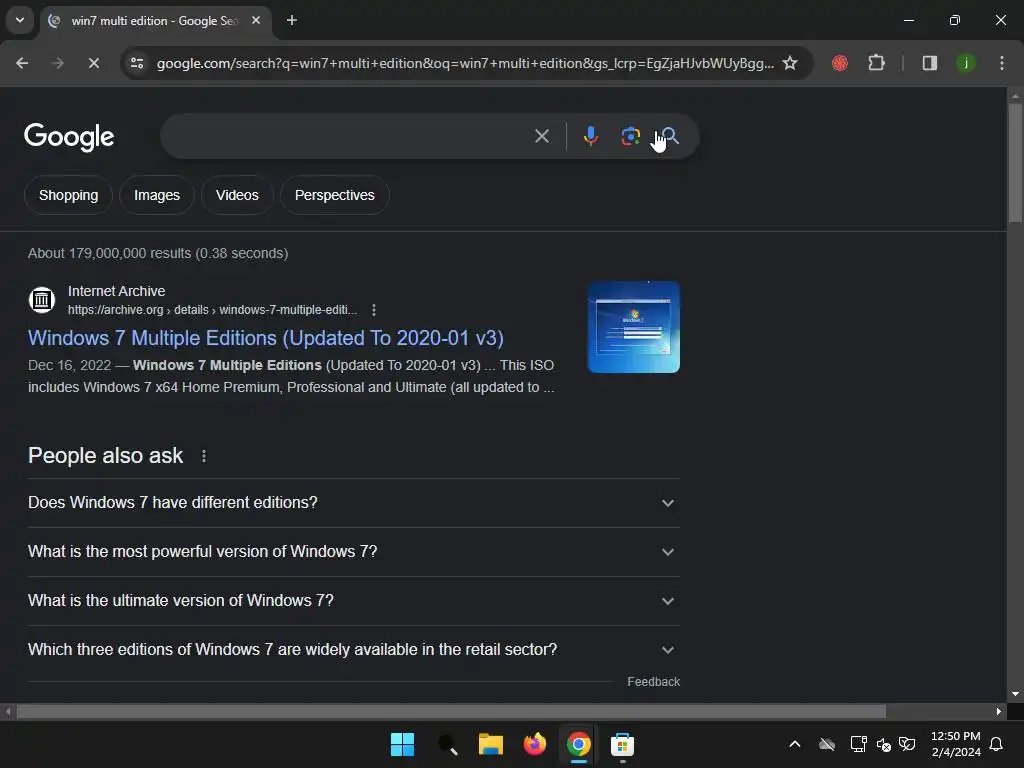Open "Windows 7 Multiple Editions" result link
Viewport: 1024px width, 768px height.
pos(266,338)
